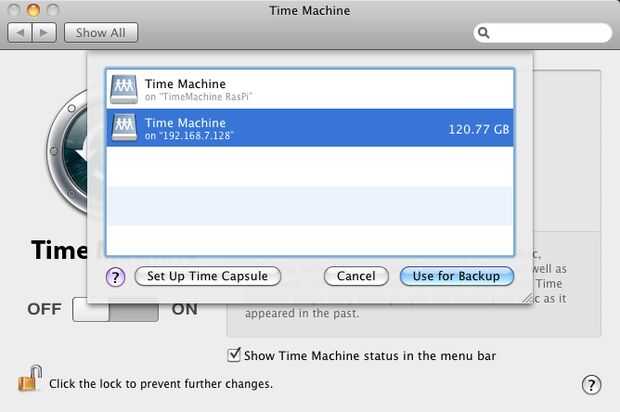Image resolution: width=620 pixels, height=412 pixels.
Task: Uncheck Show Time Machine status in menu bar
Action: (235, 355)
